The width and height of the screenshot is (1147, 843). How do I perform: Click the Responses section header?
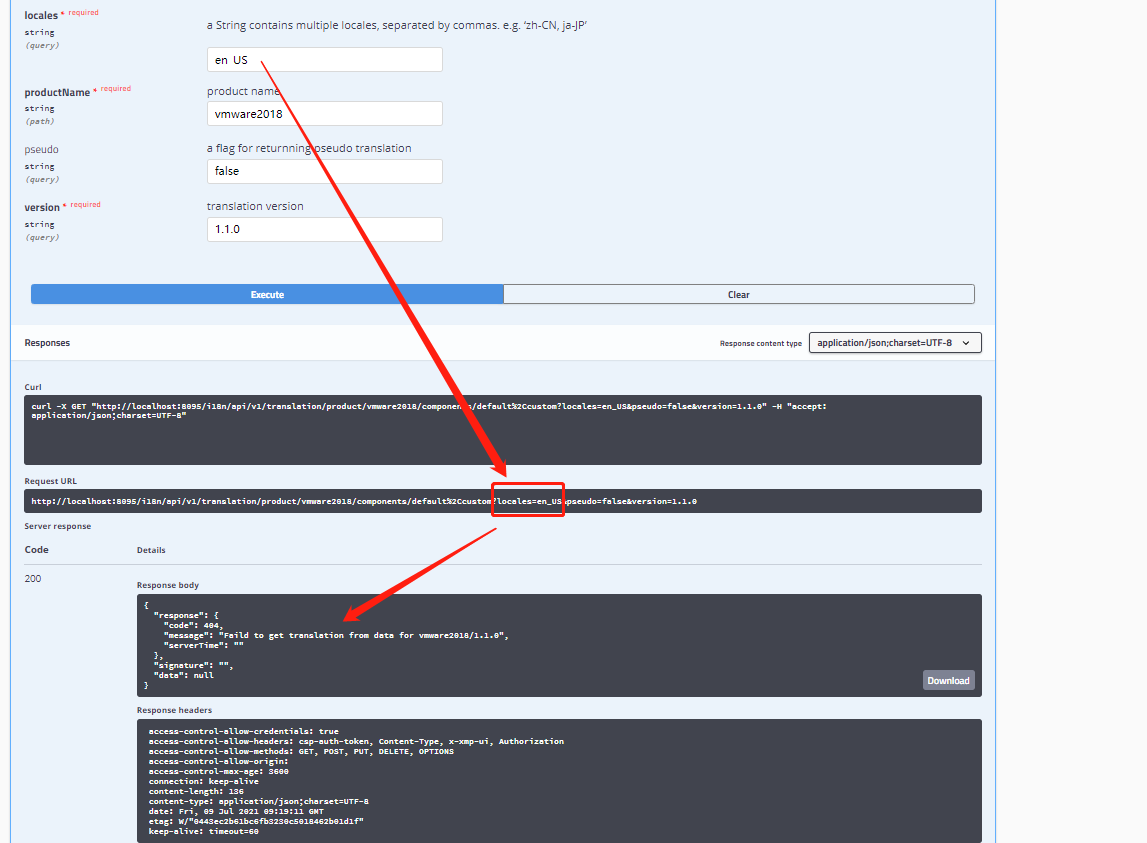tap(47, 342)
